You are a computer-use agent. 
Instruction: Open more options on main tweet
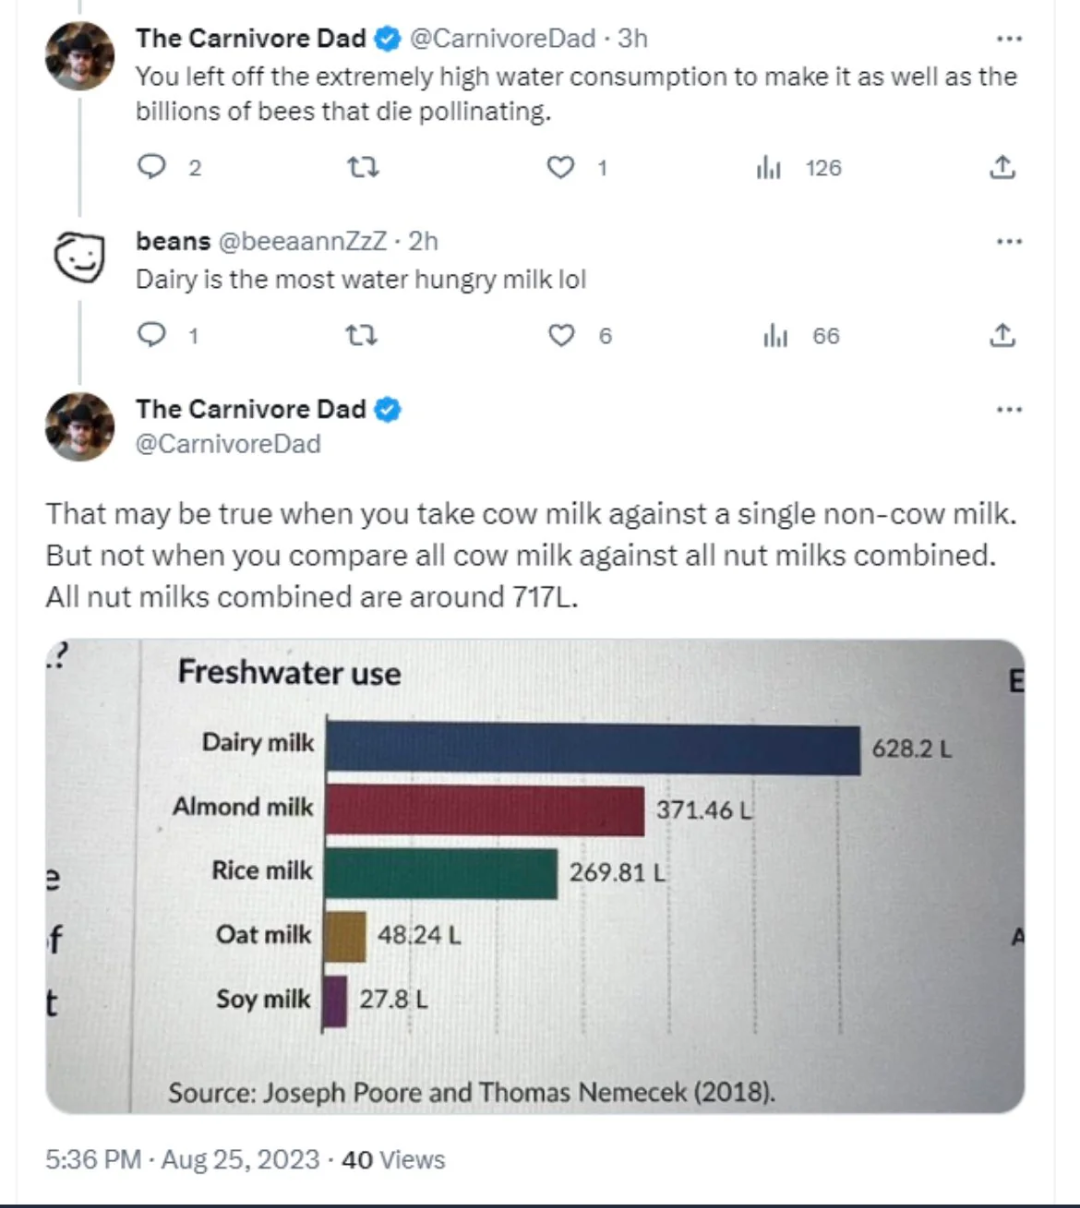tap(1009, 409)
